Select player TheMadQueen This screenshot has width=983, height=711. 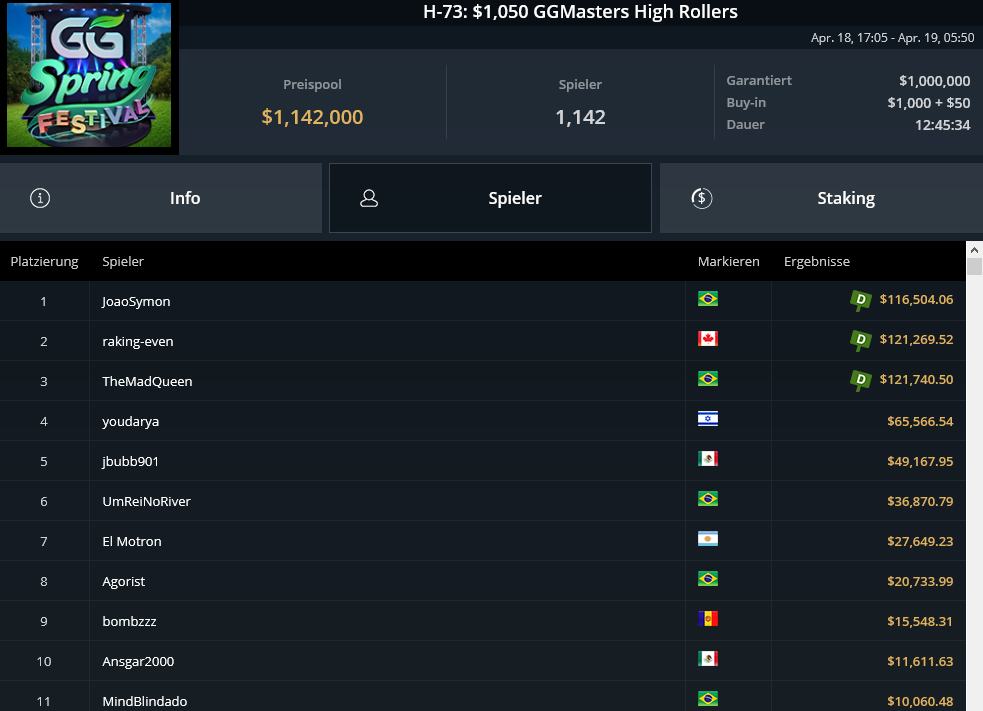147,381
